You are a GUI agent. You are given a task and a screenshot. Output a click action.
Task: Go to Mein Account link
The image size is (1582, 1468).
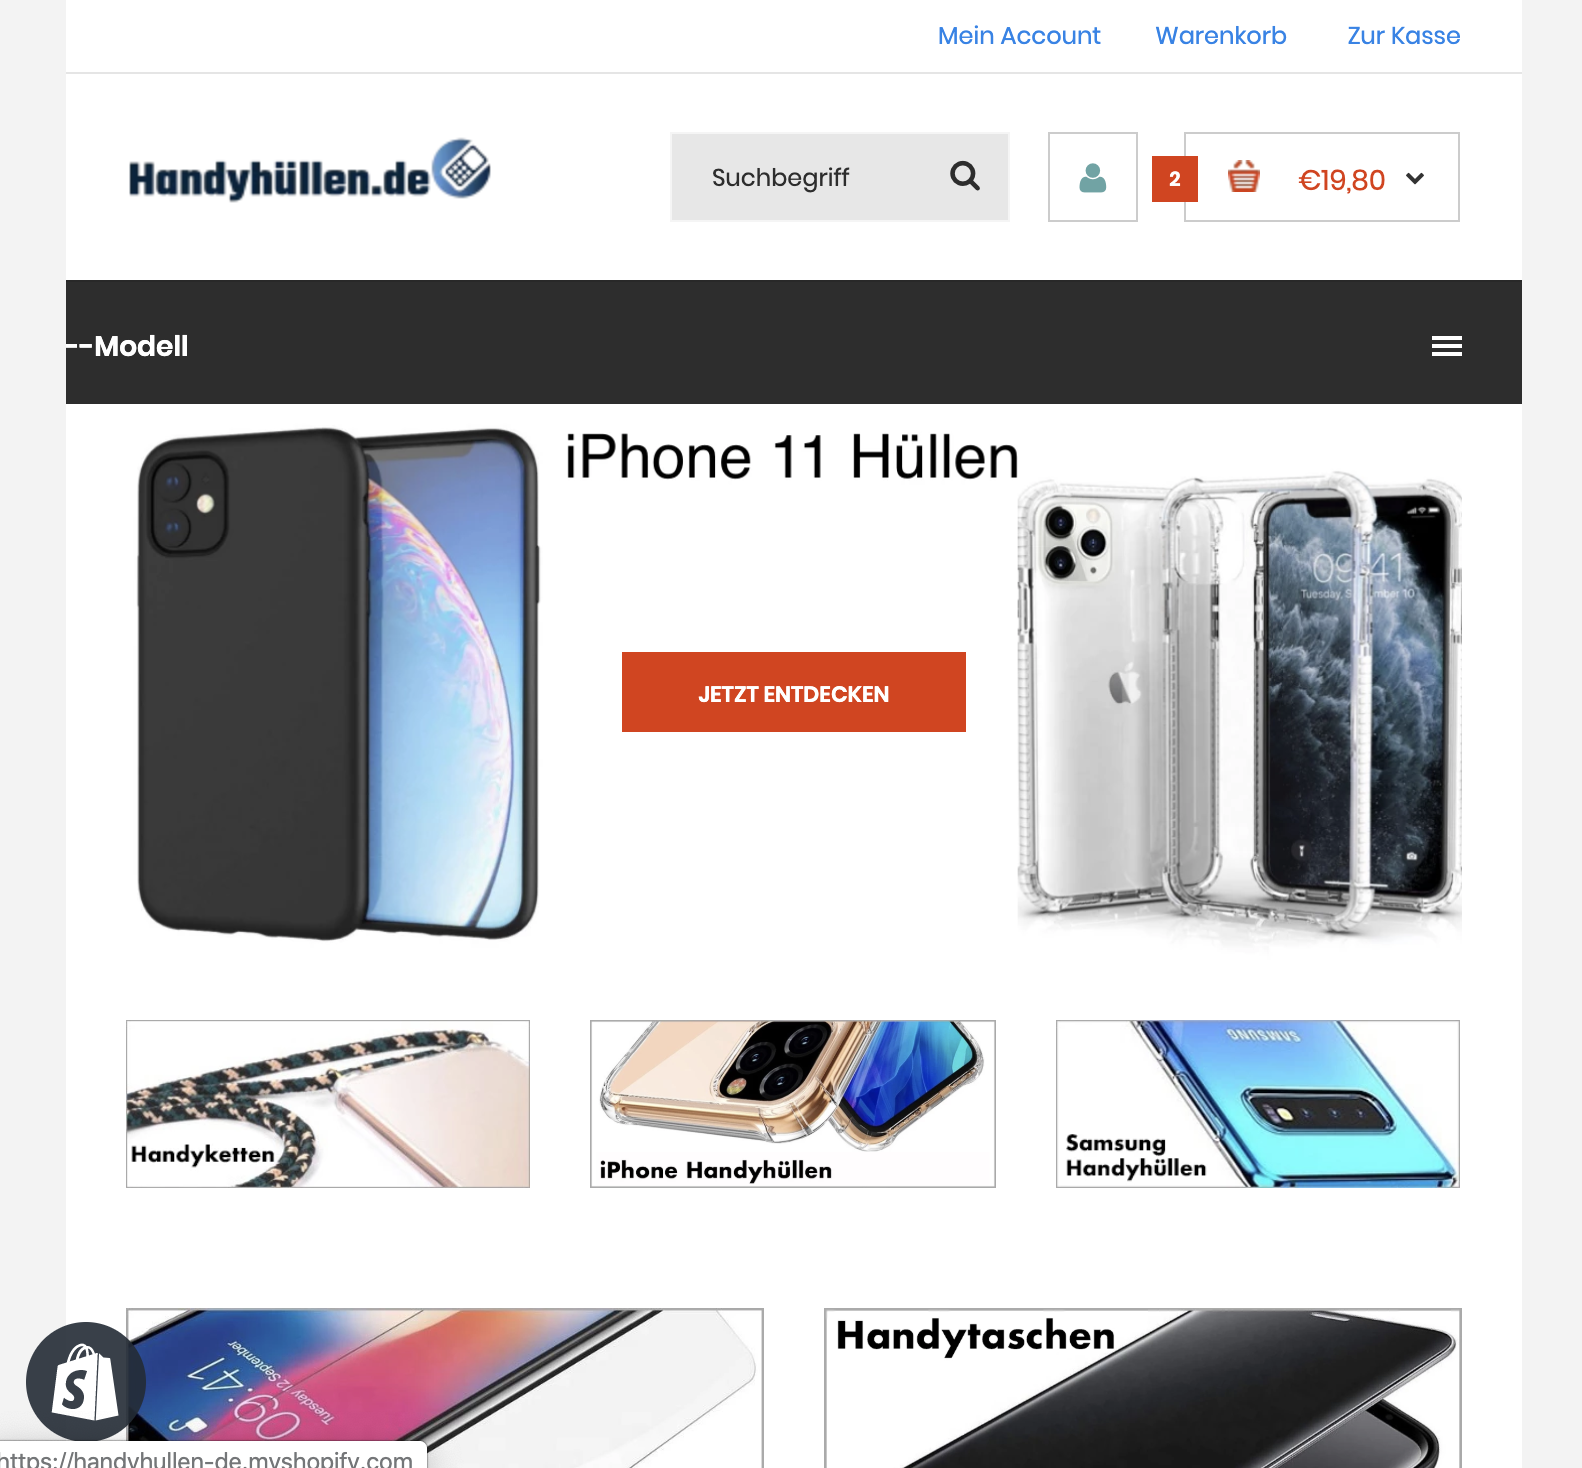[x=1019, y=36]
